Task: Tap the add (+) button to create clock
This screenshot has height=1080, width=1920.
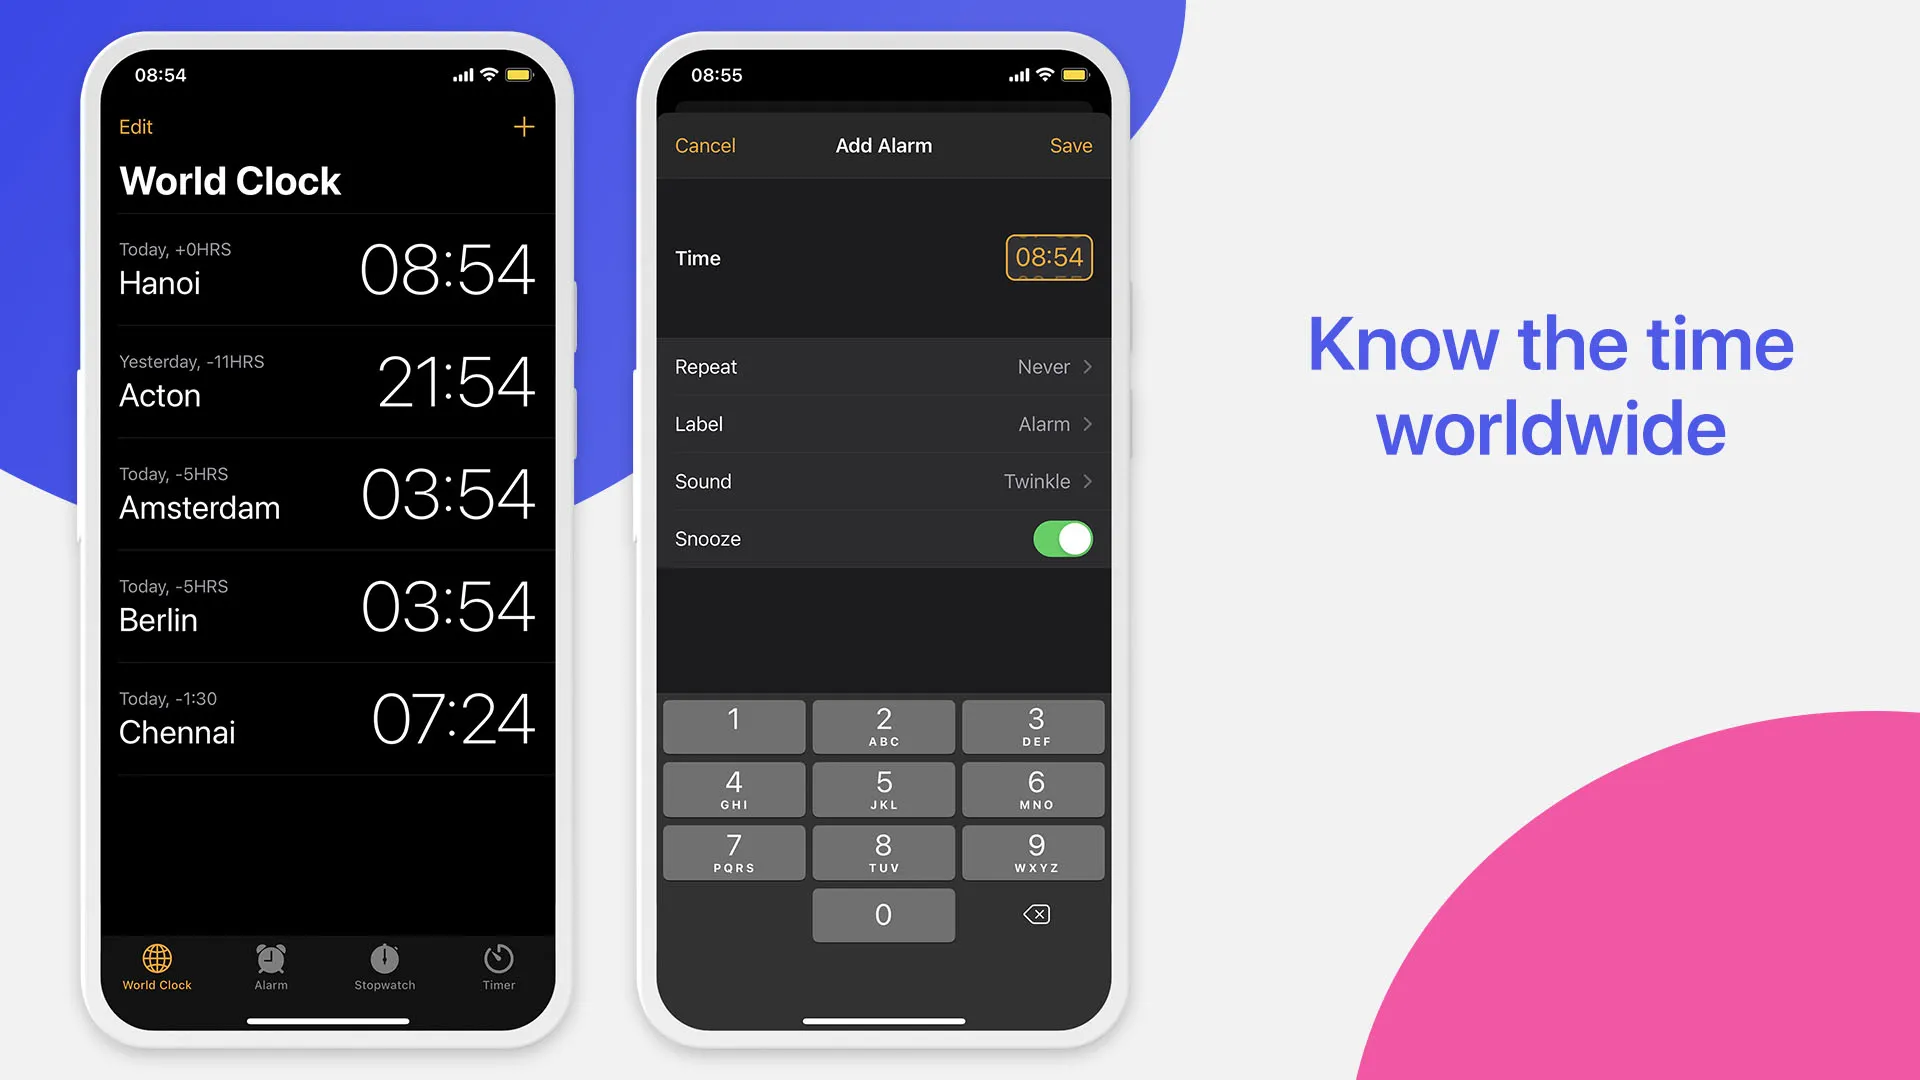Action: tap(524, 125)
